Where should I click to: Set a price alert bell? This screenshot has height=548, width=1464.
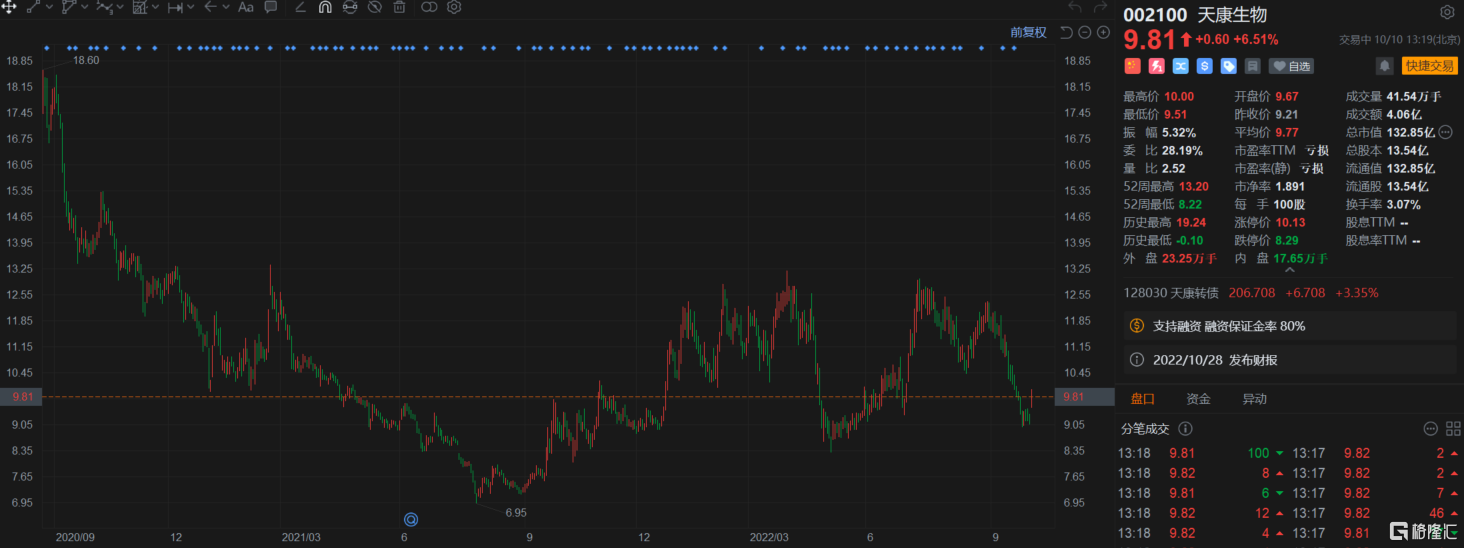(x=1384, y=66)
